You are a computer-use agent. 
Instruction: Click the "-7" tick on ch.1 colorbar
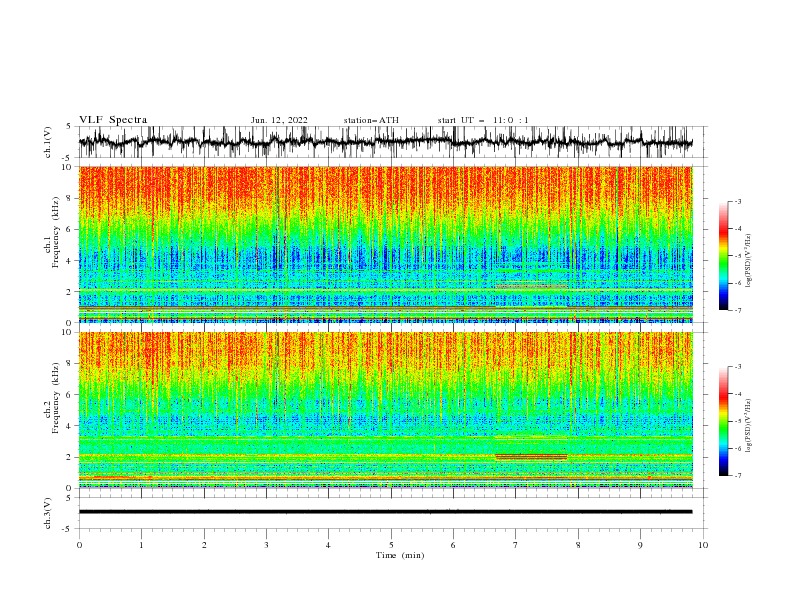(737, 310)
